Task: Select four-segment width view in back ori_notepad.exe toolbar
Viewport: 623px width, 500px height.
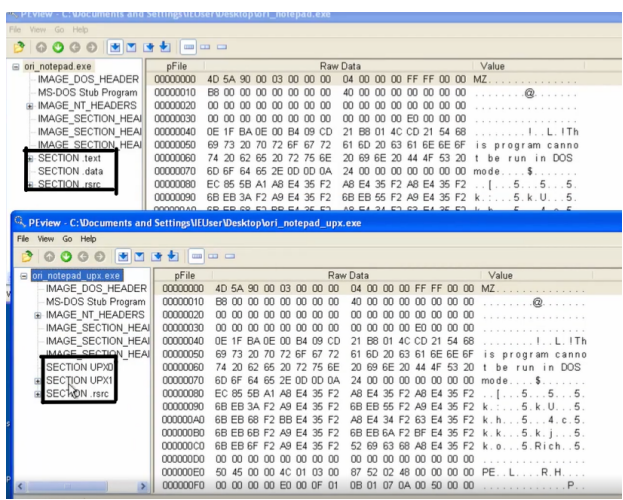Action: pyautogui.click(x=189, y=47)
